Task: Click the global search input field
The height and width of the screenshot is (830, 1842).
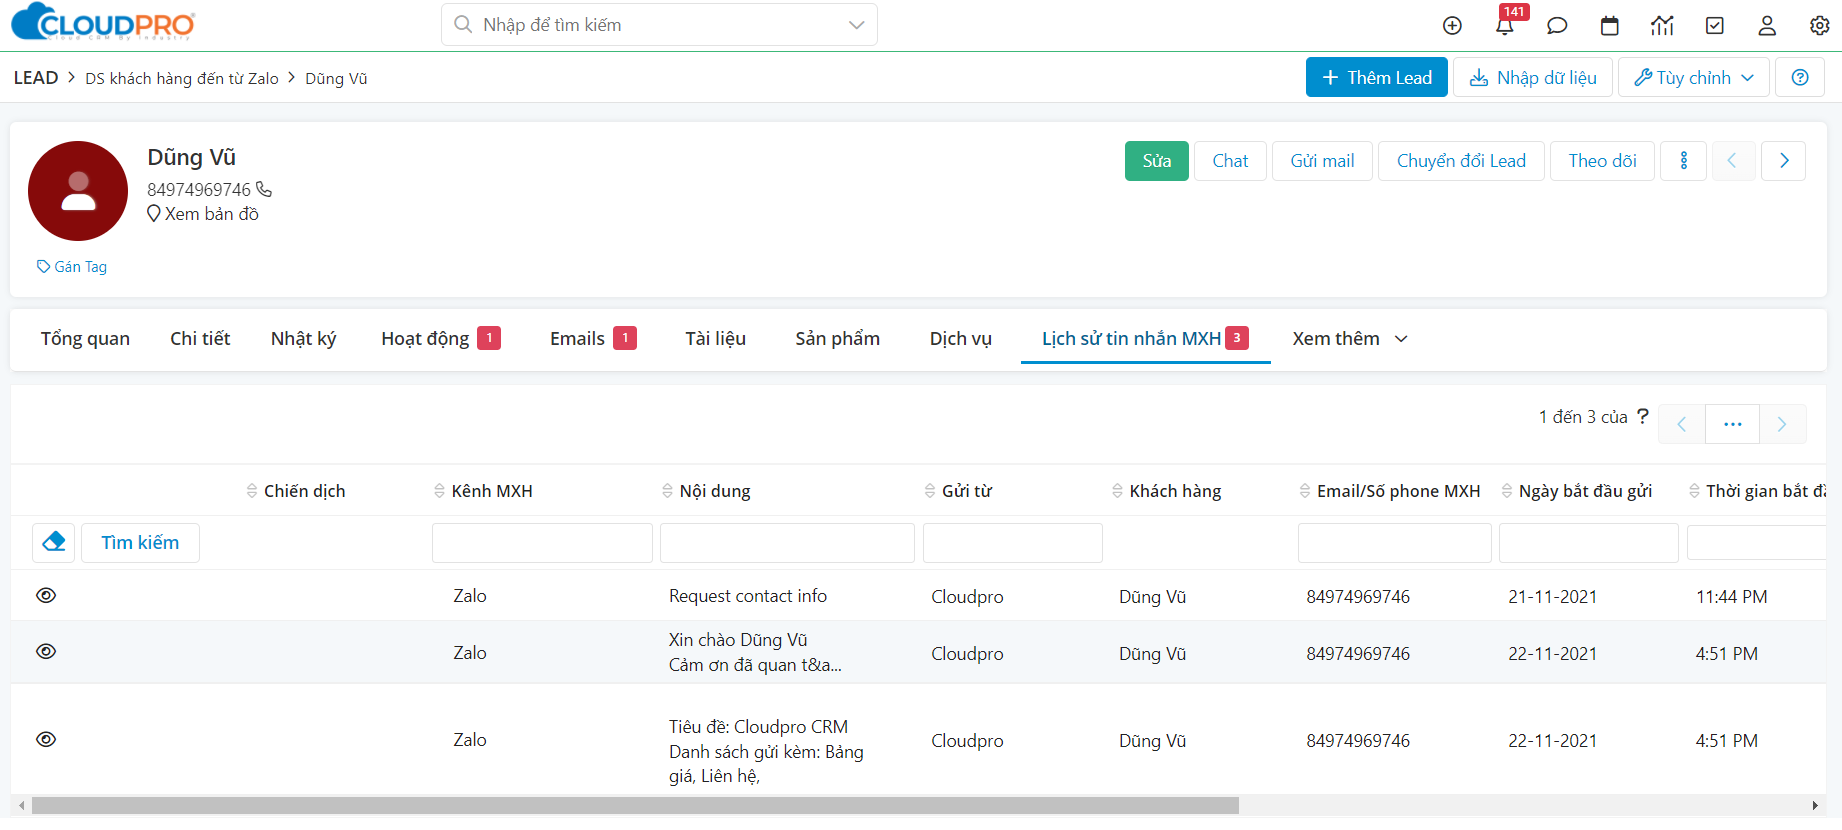Action: pos(659,25)
